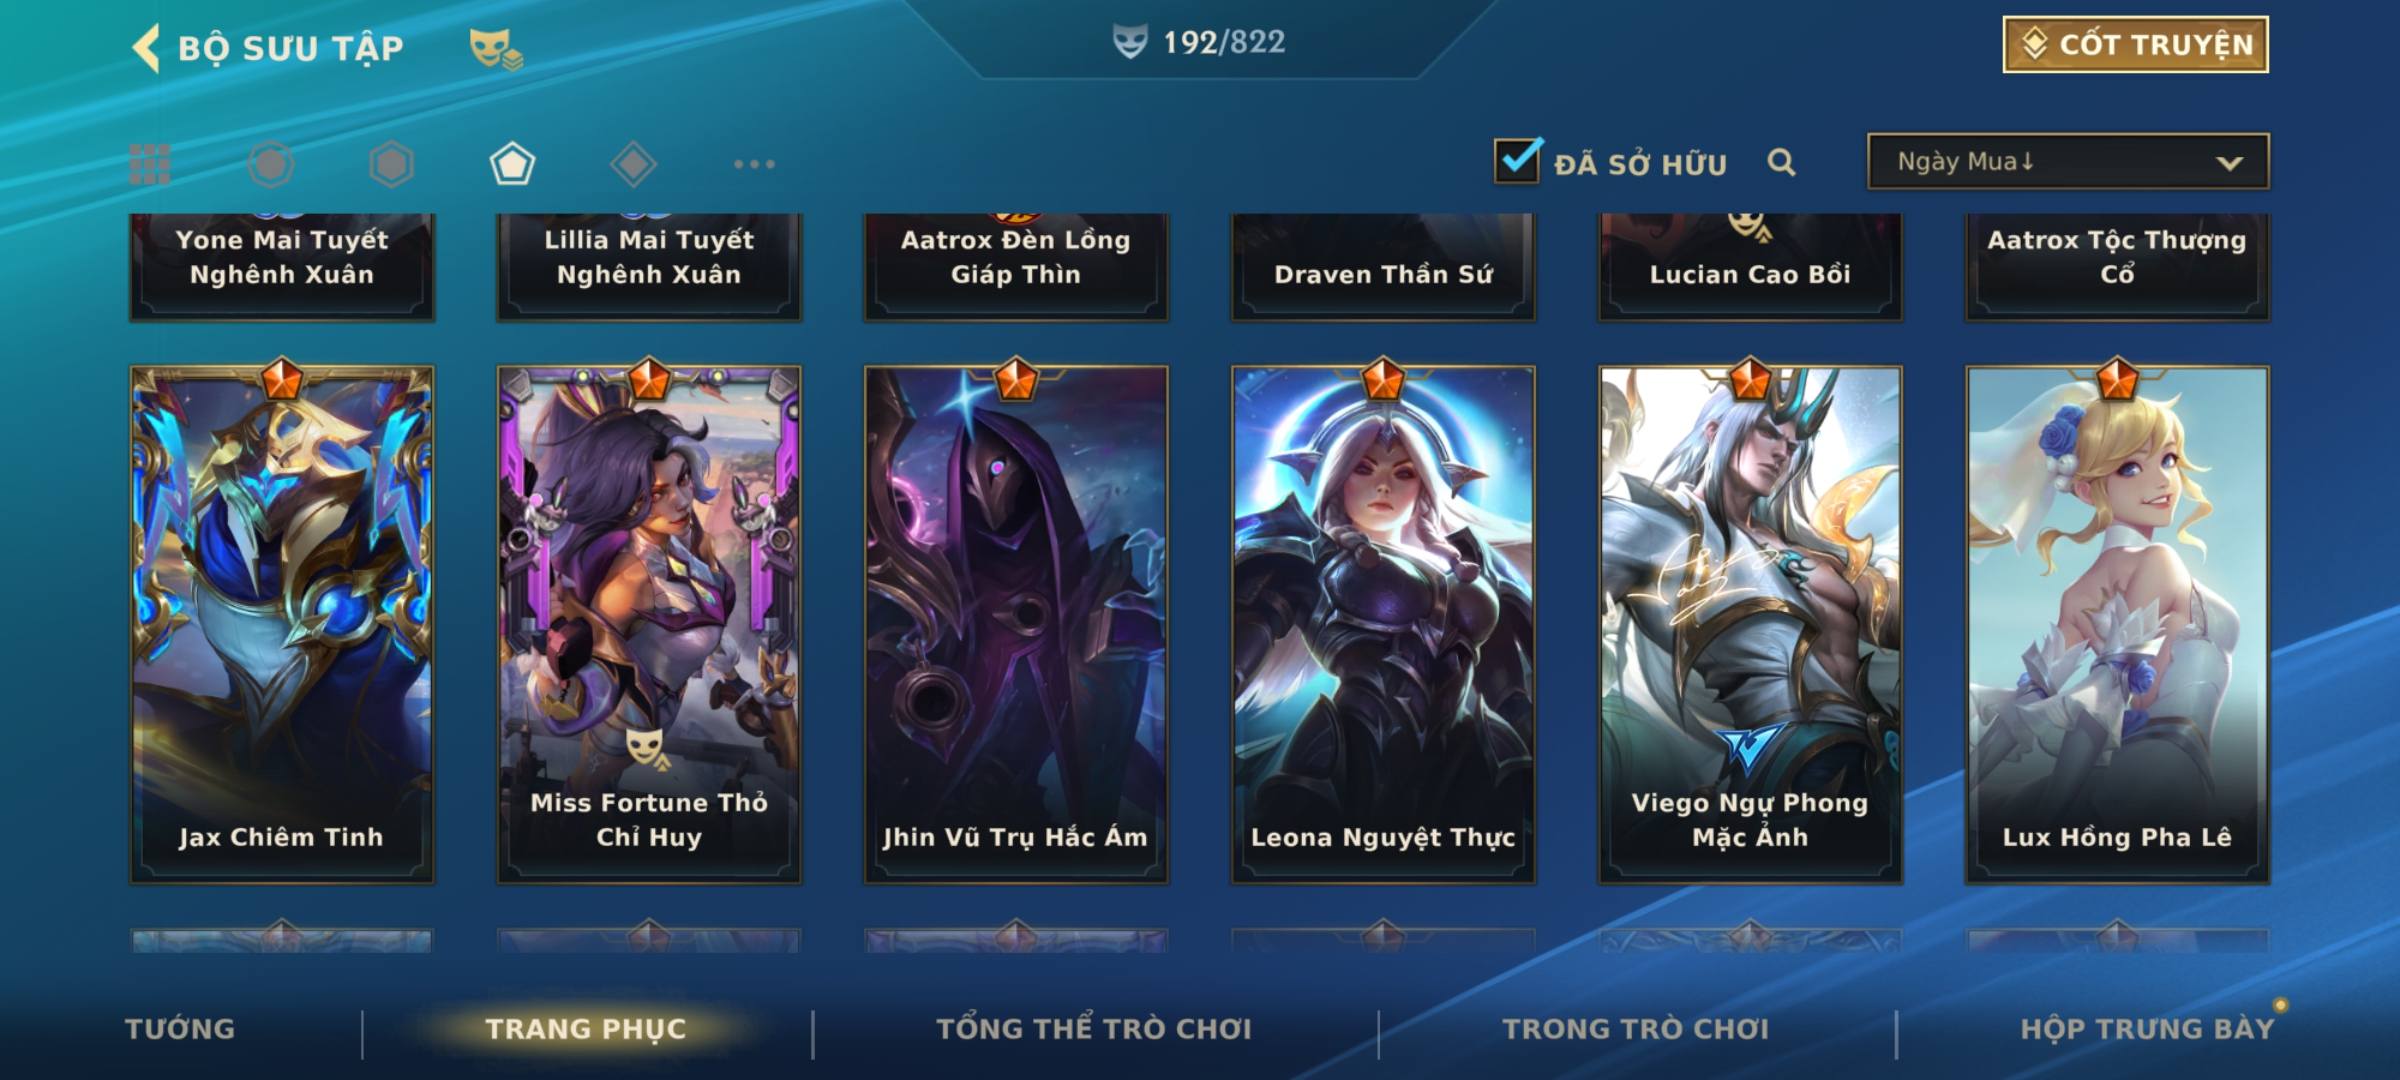
Task: Select the Leona Nguyệt Thực skin card
Action: coord(1383,624)
